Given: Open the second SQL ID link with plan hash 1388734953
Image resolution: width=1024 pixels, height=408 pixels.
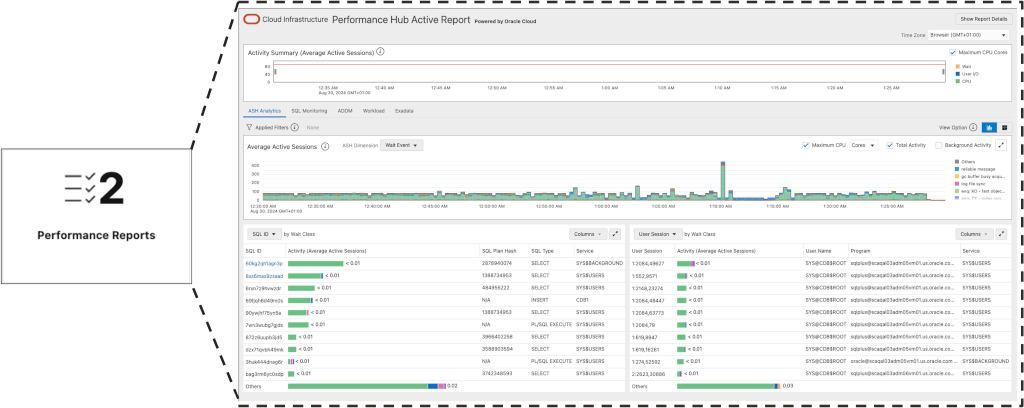Looking at the screenshot, I should click(x=264, y=275).
